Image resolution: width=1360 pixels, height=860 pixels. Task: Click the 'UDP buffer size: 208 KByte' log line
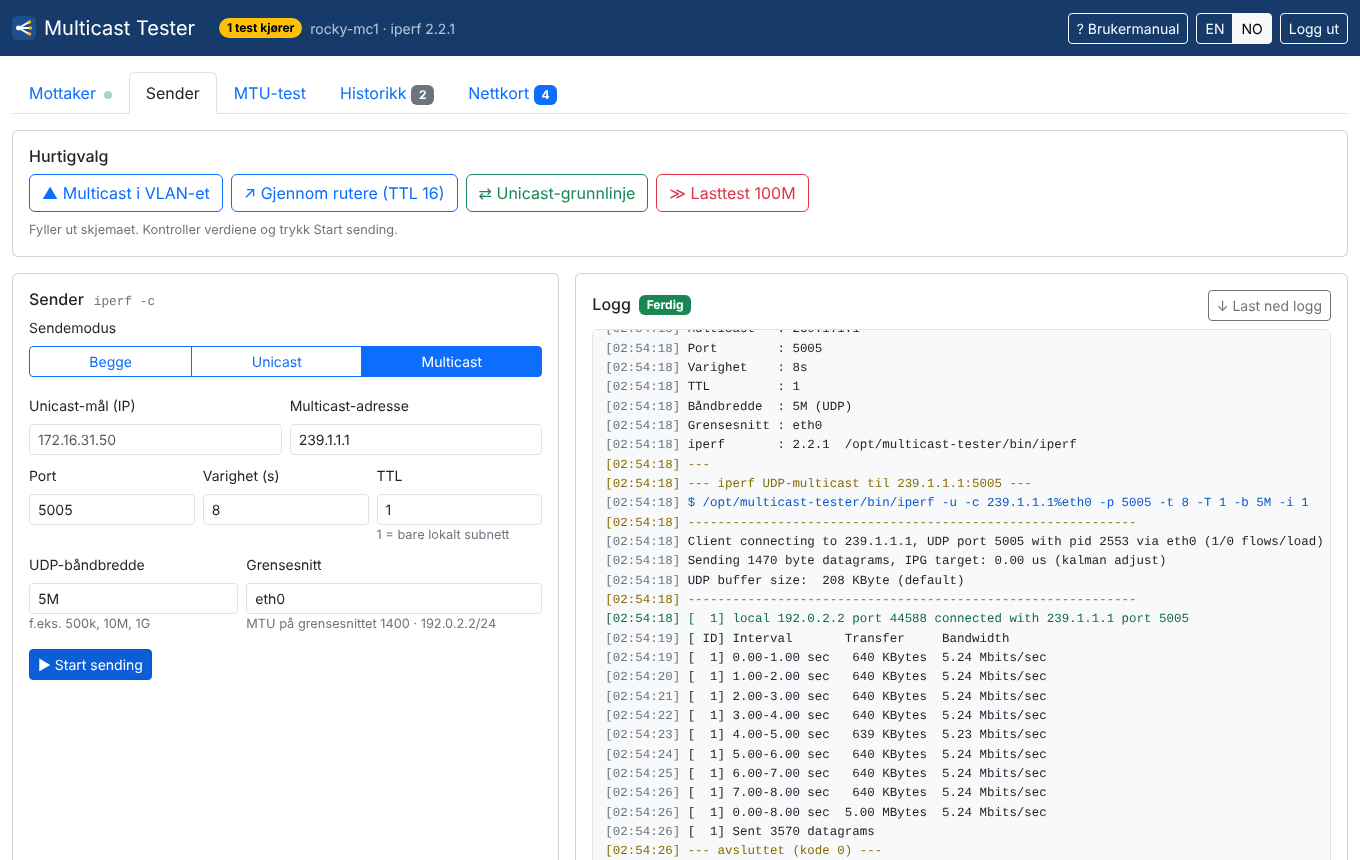coord(785,580)
